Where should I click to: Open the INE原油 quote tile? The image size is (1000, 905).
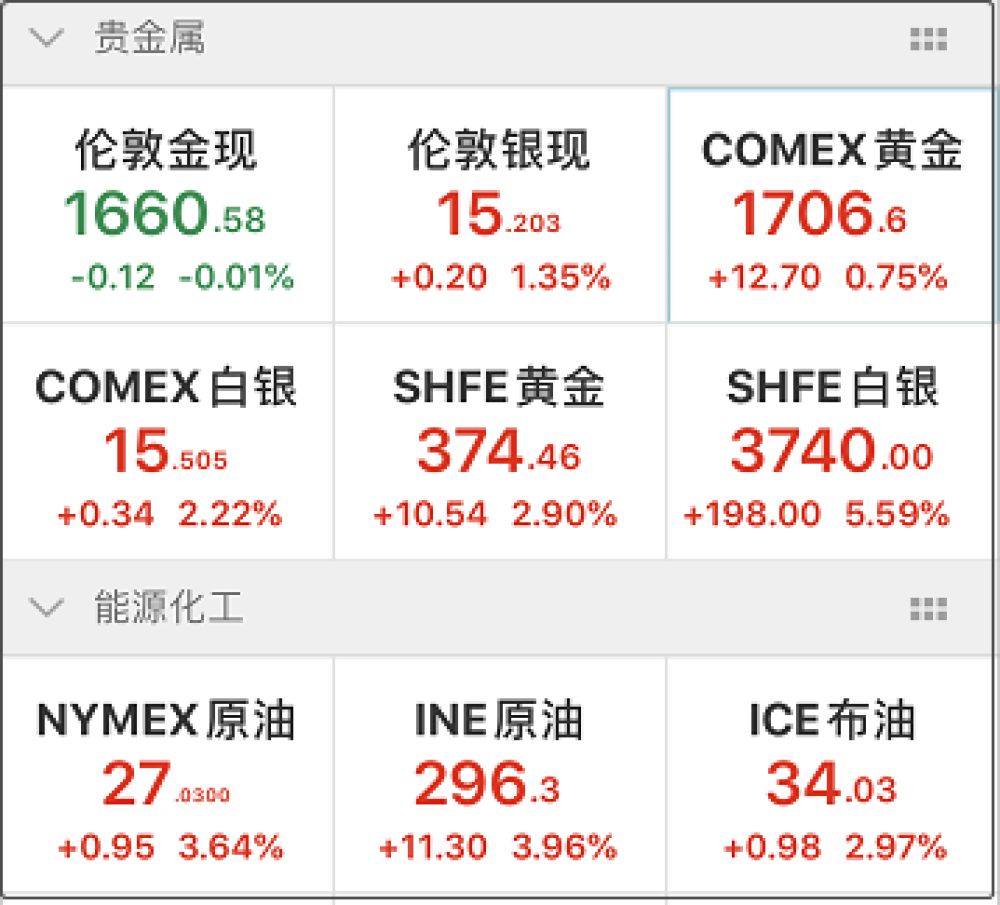tap(500, 775)
